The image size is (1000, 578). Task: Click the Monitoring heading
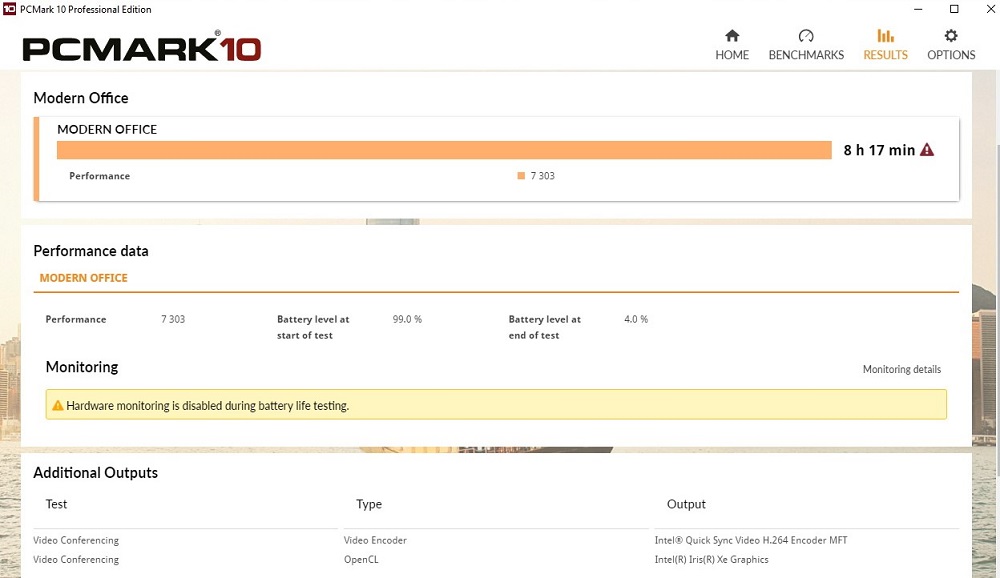82,367
